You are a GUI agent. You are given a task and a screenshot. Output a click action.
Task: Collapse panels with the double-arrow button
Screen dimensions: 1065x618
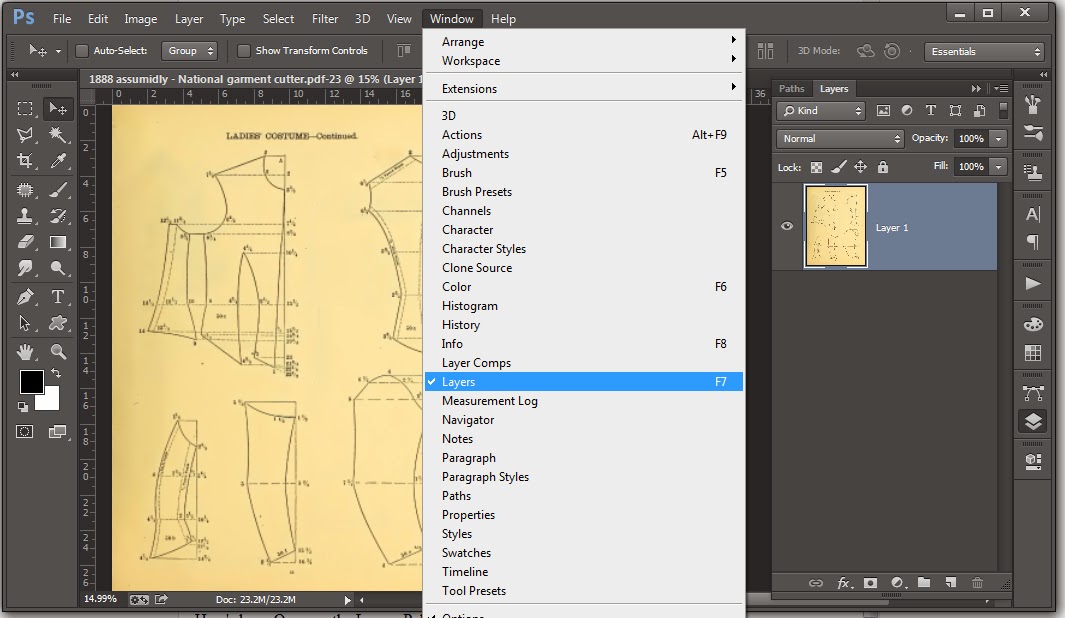point(977,88)
